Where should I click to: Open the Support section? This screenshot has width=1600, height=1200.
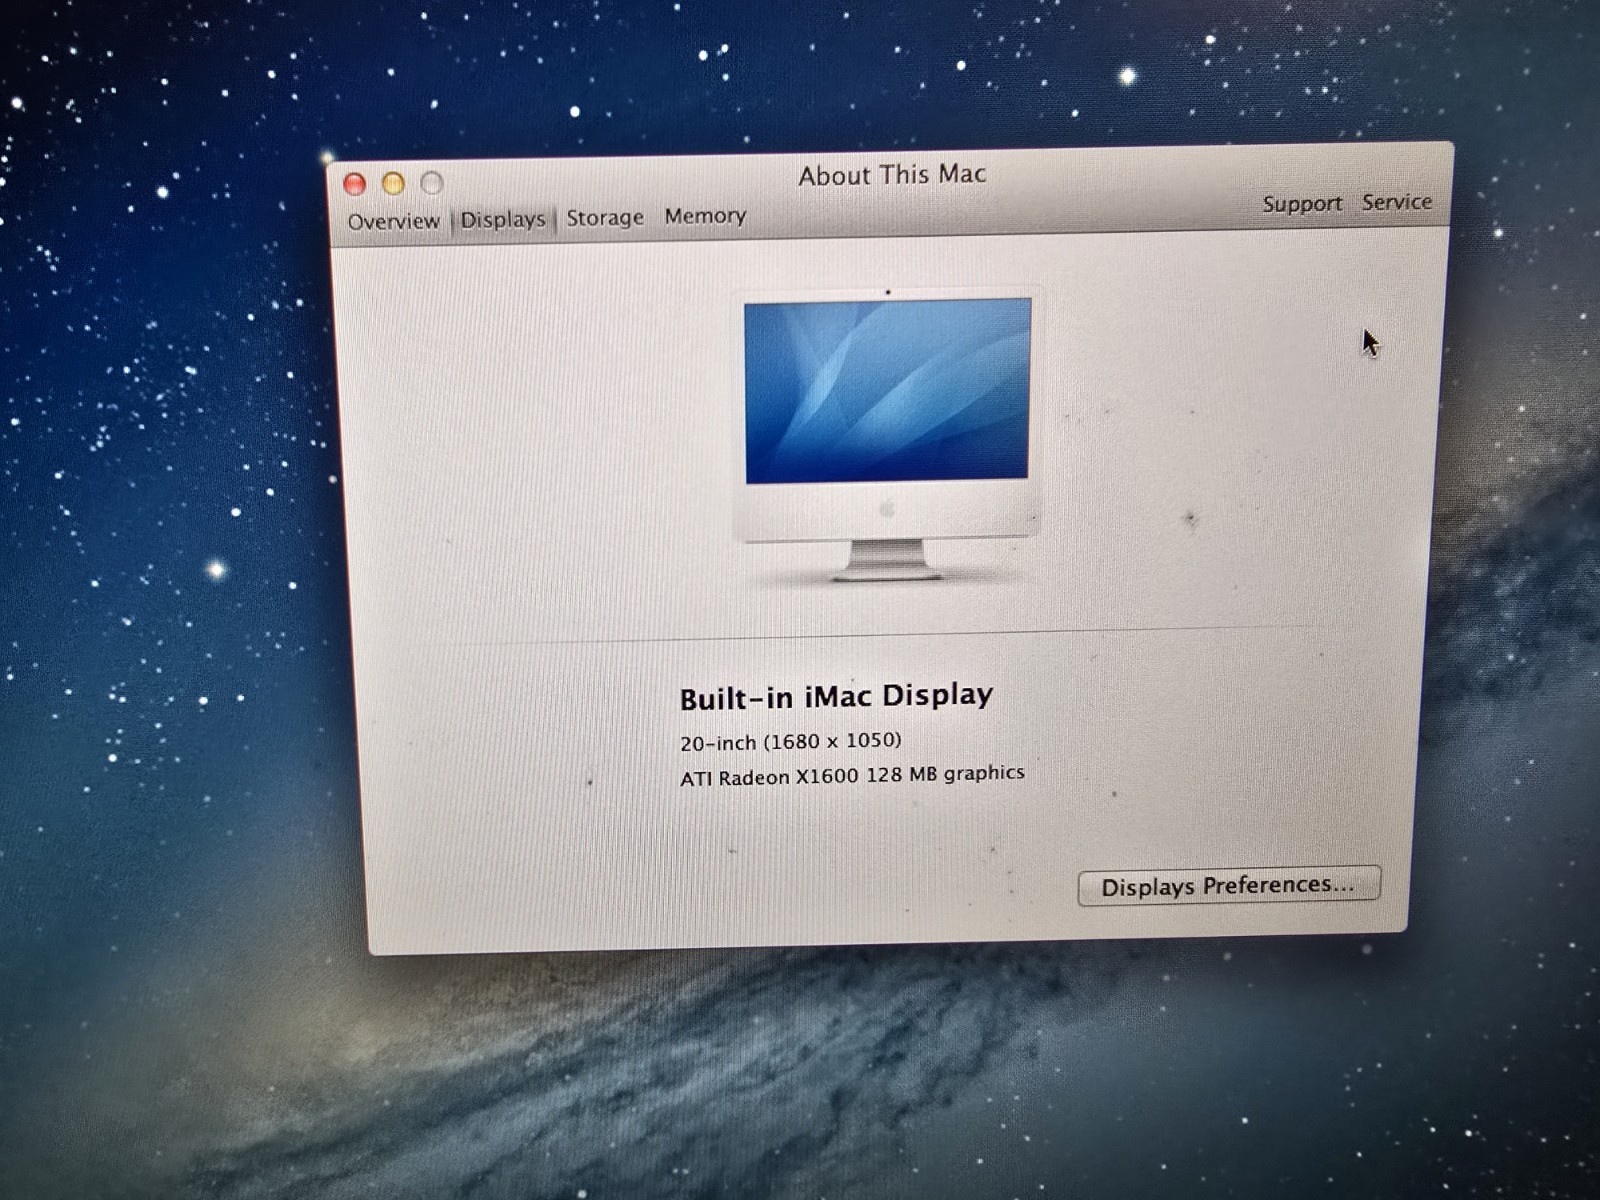pos(1302,204)
